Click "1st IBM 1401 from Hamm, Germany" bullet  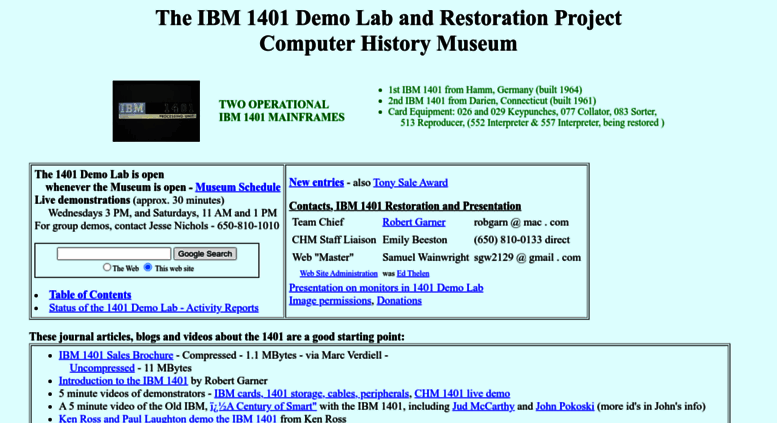(x=485, y=90)
